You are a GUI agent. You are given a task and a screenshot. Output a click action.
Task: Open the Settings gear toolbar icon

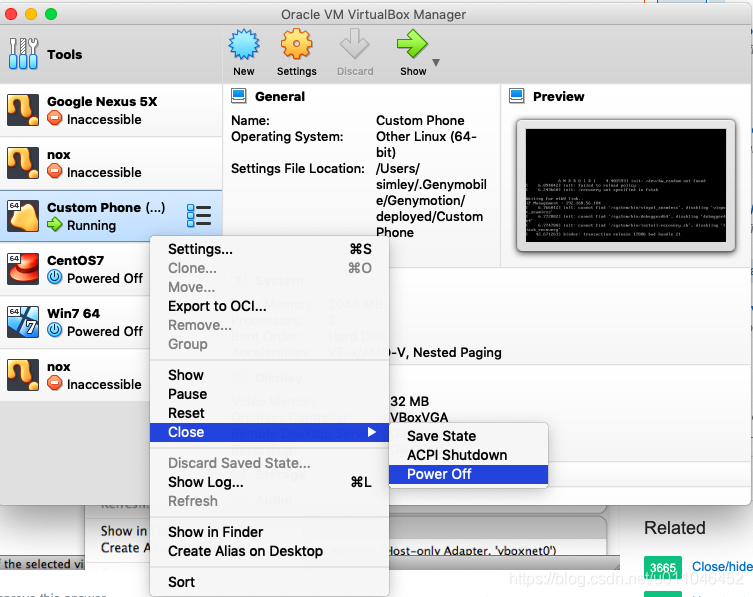click(296, 44)
